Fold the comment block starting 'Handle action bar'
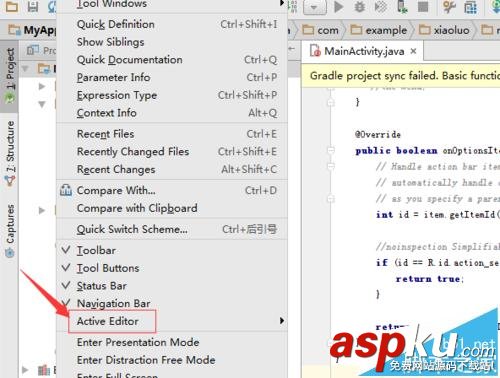Viewport: 500px width, 378px height. click(x=331, y=166)
